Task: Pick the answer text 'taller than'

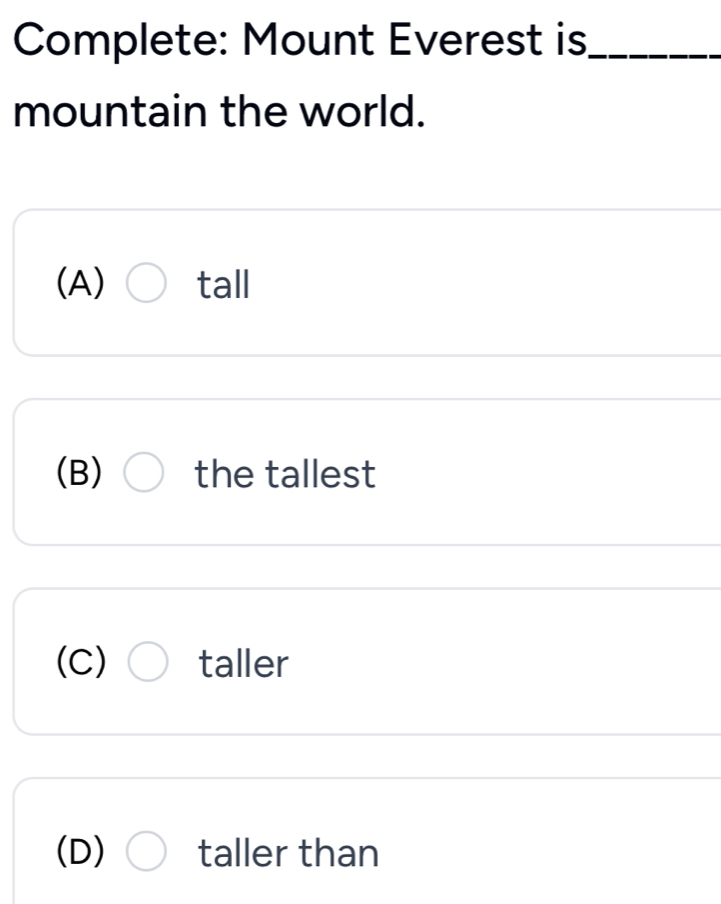Action: click(x=289, y=853)
